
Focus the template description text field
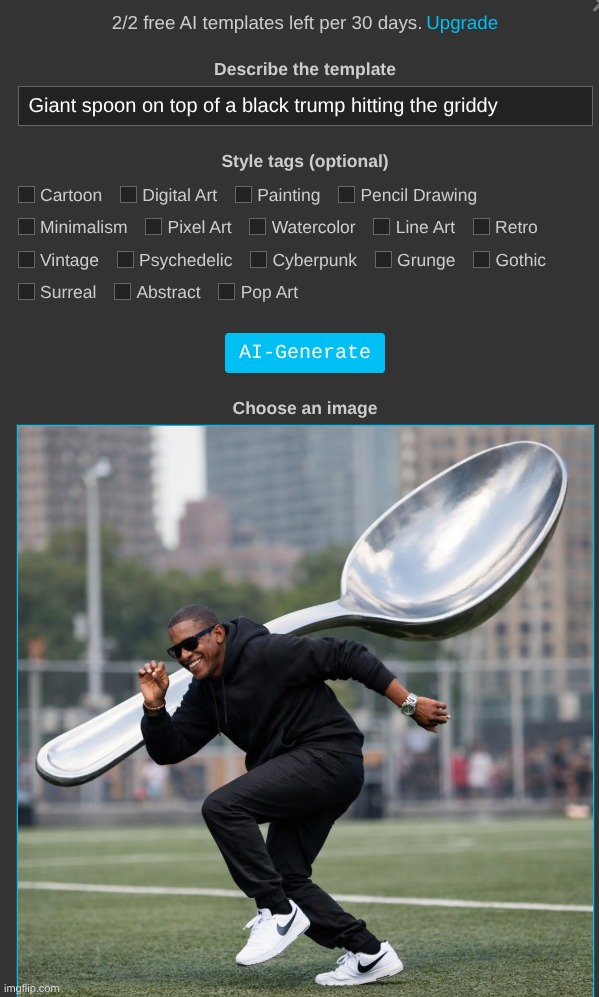305,106
